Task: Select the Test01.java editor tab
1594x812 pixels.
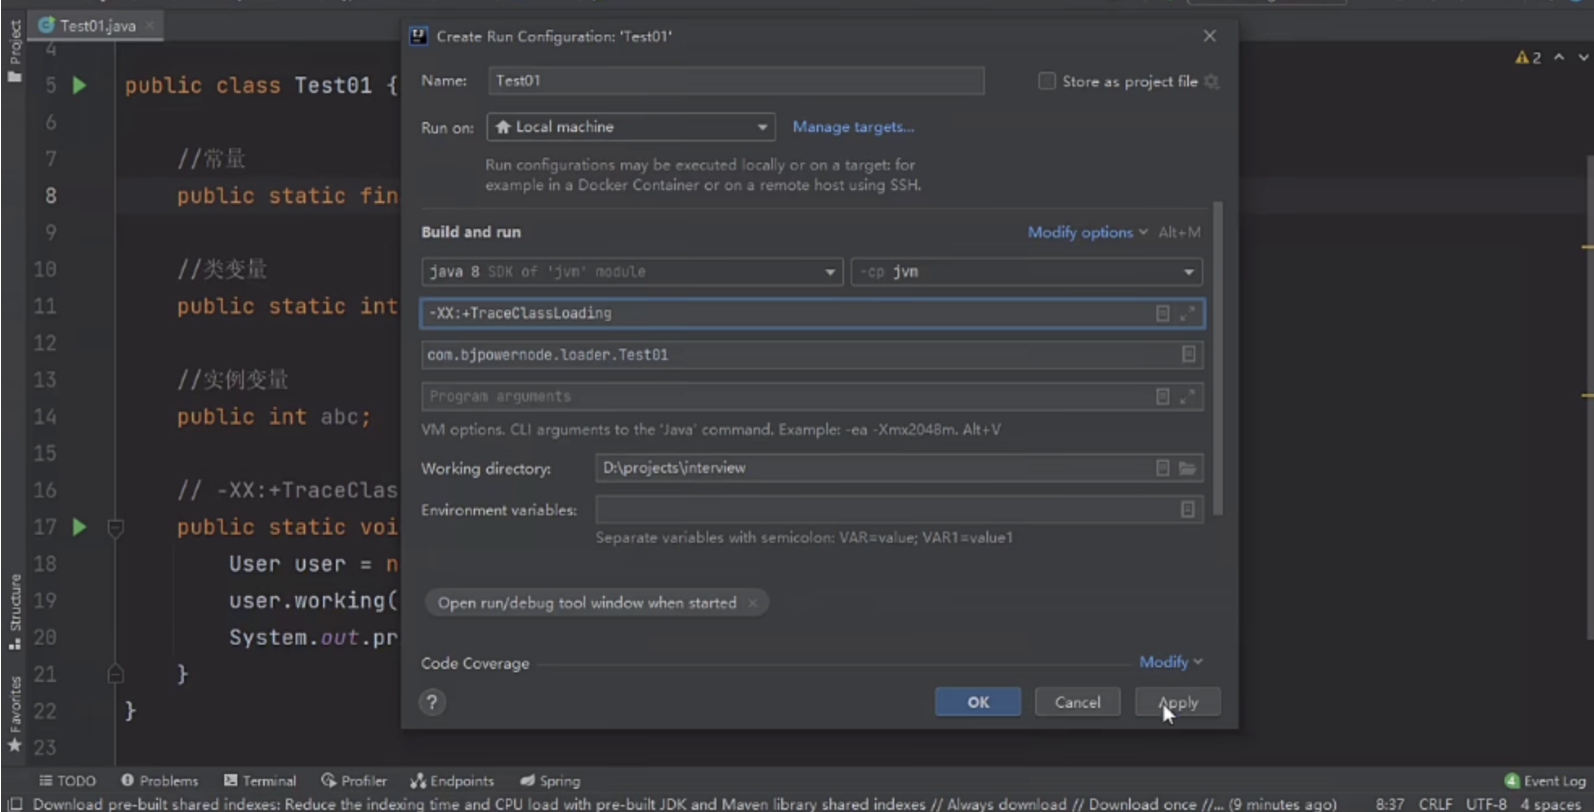Action: tap(97, 25)
